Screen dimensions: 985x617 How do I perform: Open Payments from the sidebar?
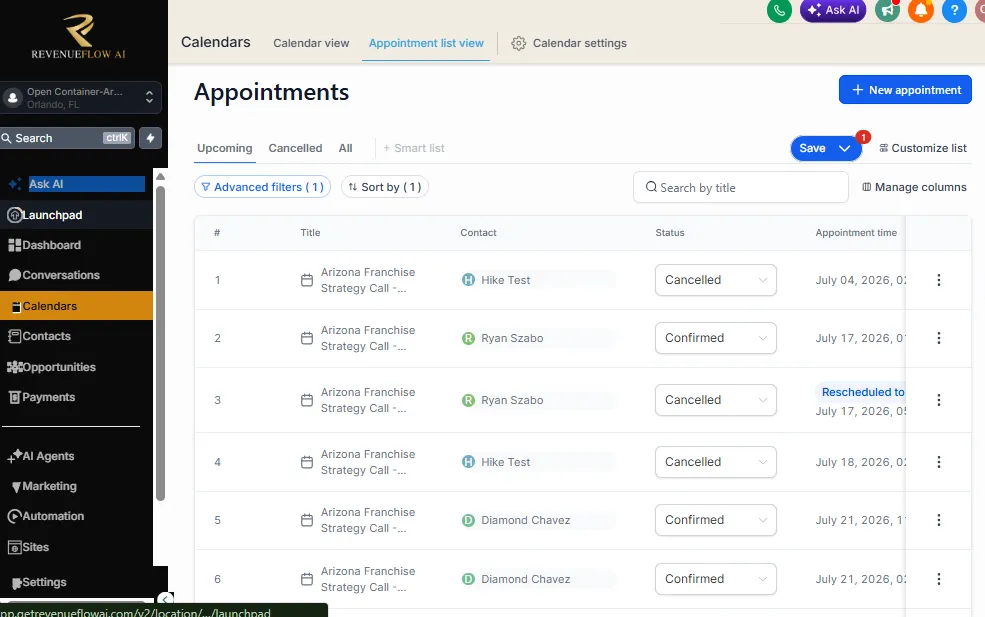(x=76, y=397)
